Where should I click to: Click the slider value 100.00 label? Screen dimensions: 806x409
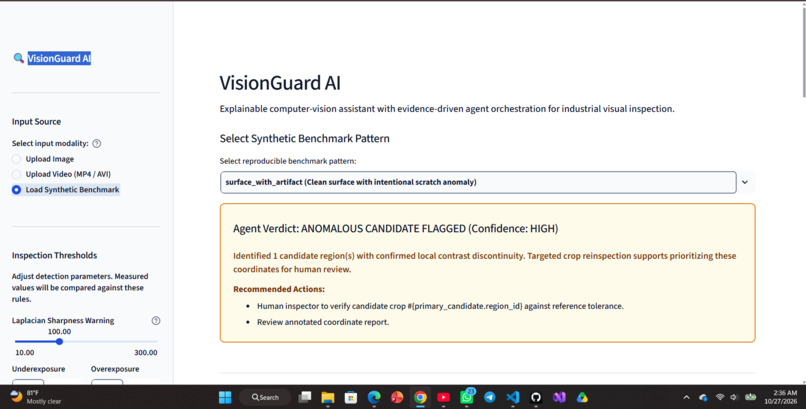59,332
